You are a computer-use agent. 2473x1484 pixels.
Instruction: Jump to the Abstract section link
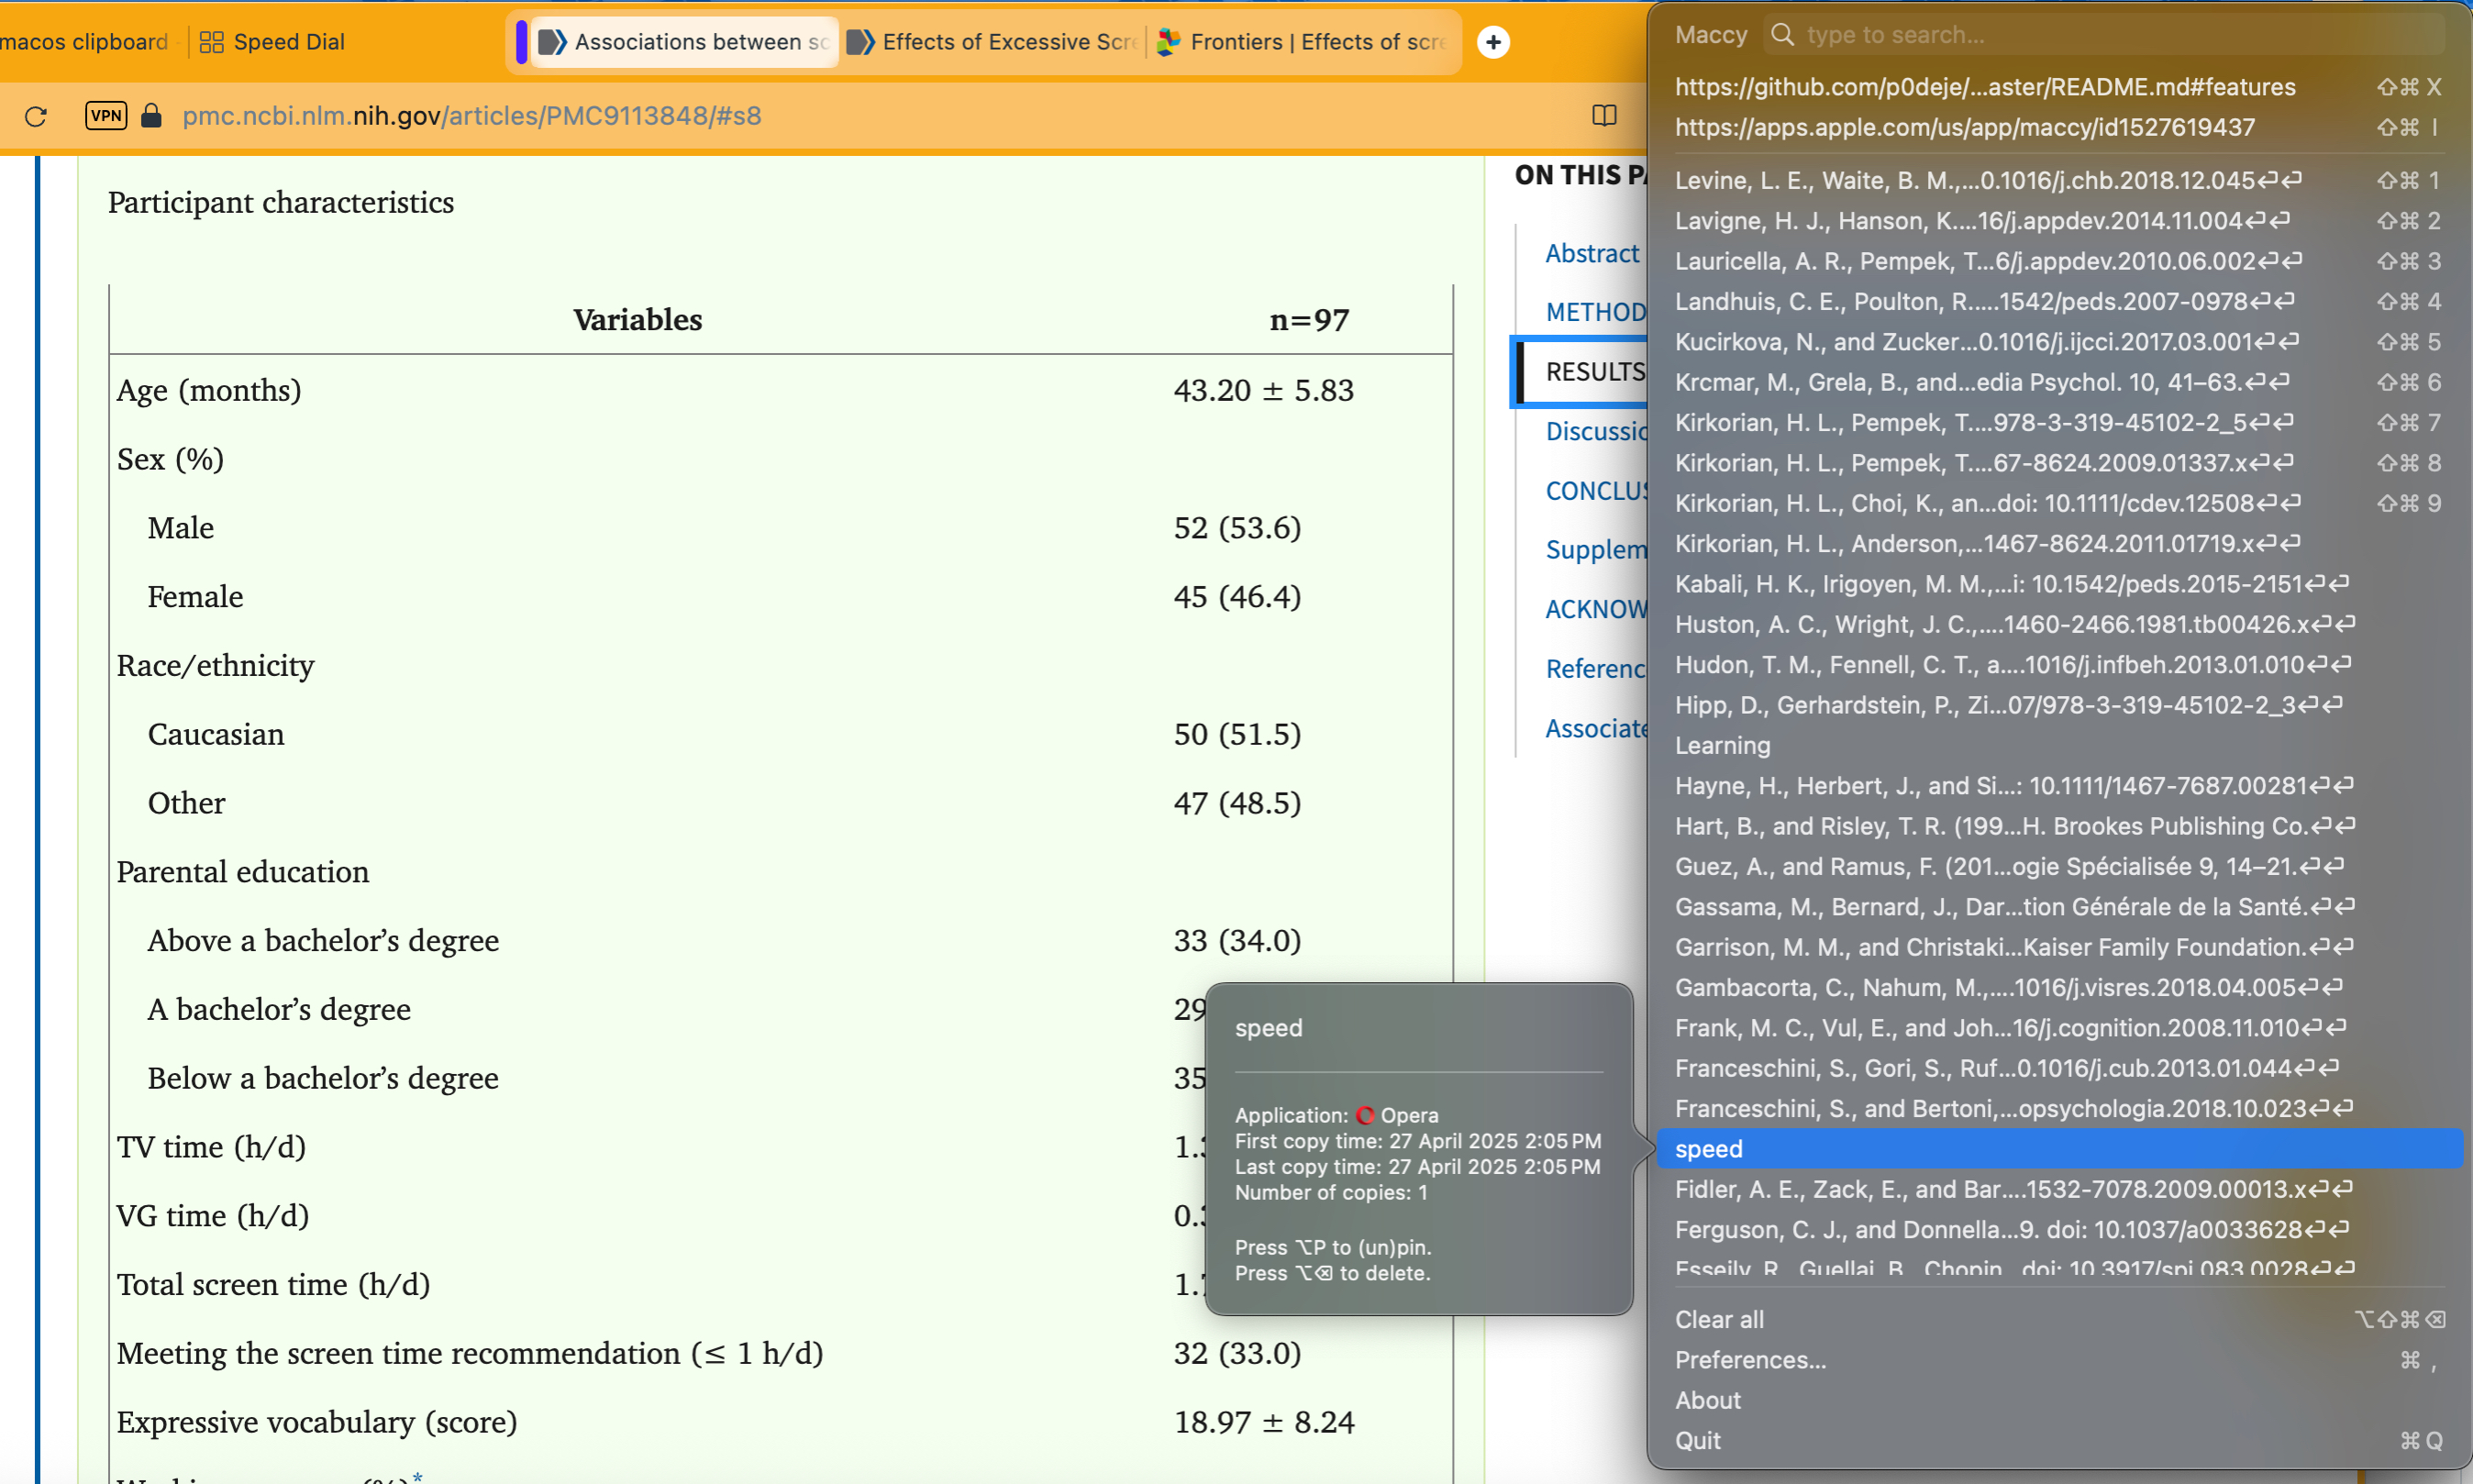(x=1592, y=254)
